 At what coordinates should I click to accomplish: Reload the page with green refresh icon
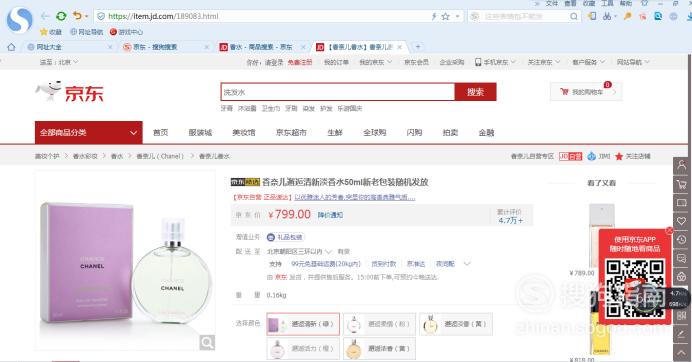[61, 16]
